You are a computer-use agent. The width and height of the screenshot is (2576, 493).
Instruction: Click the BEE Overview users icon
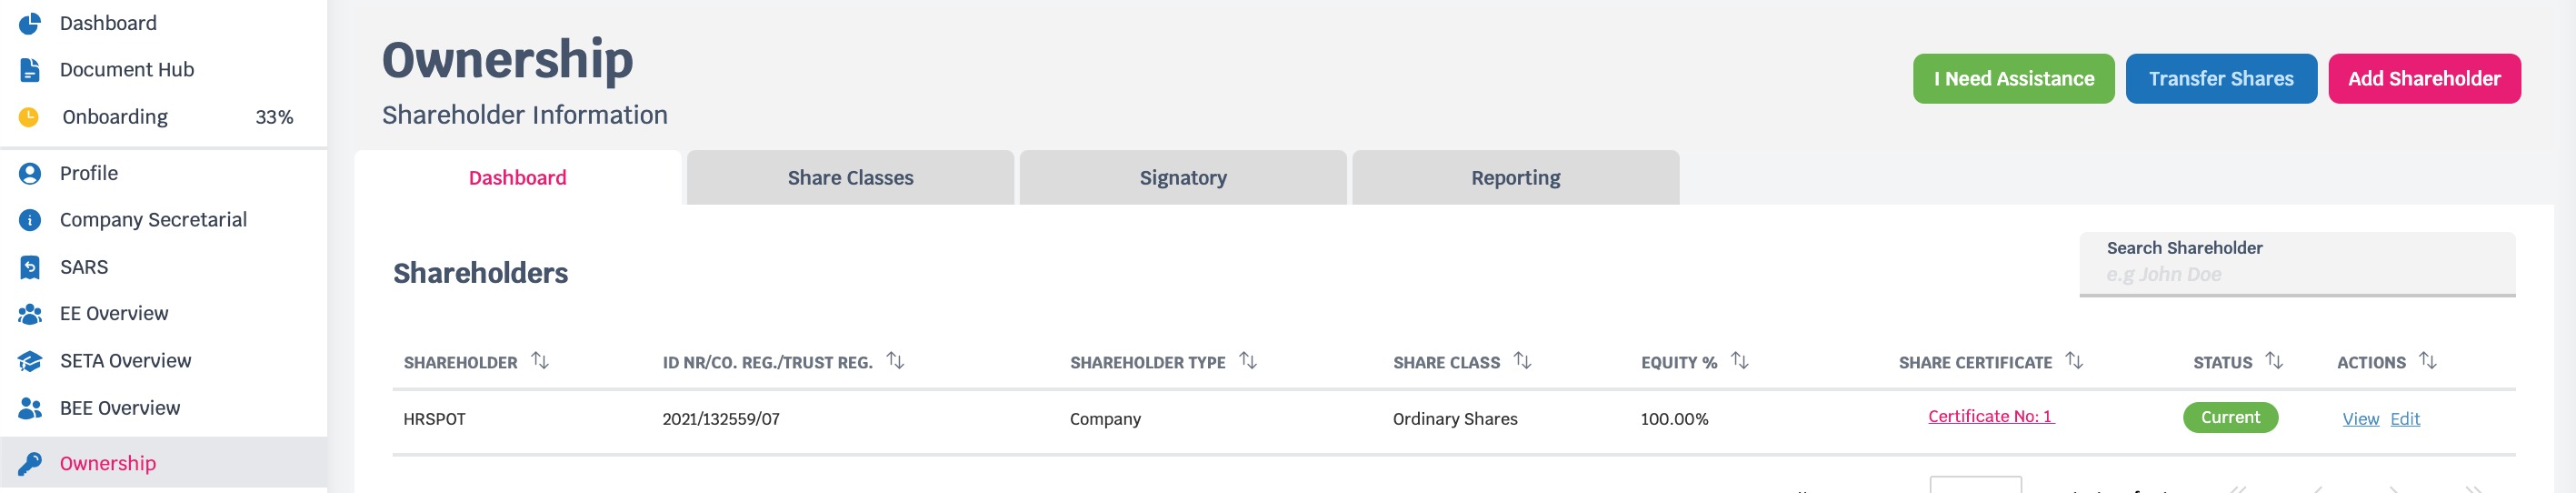point(30,408)
